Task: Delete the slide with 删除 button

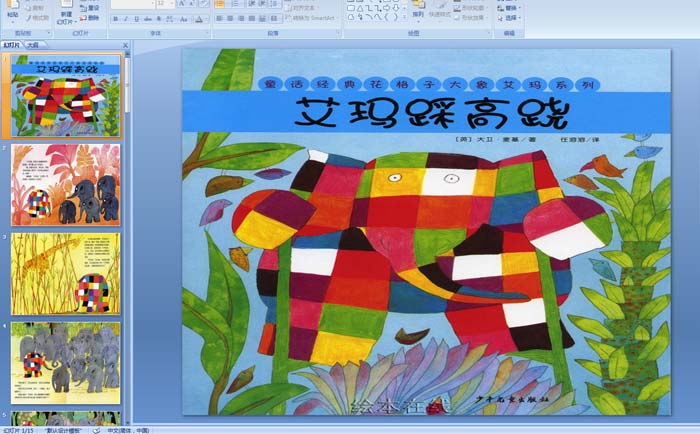Action: click(x=90, y=18)
